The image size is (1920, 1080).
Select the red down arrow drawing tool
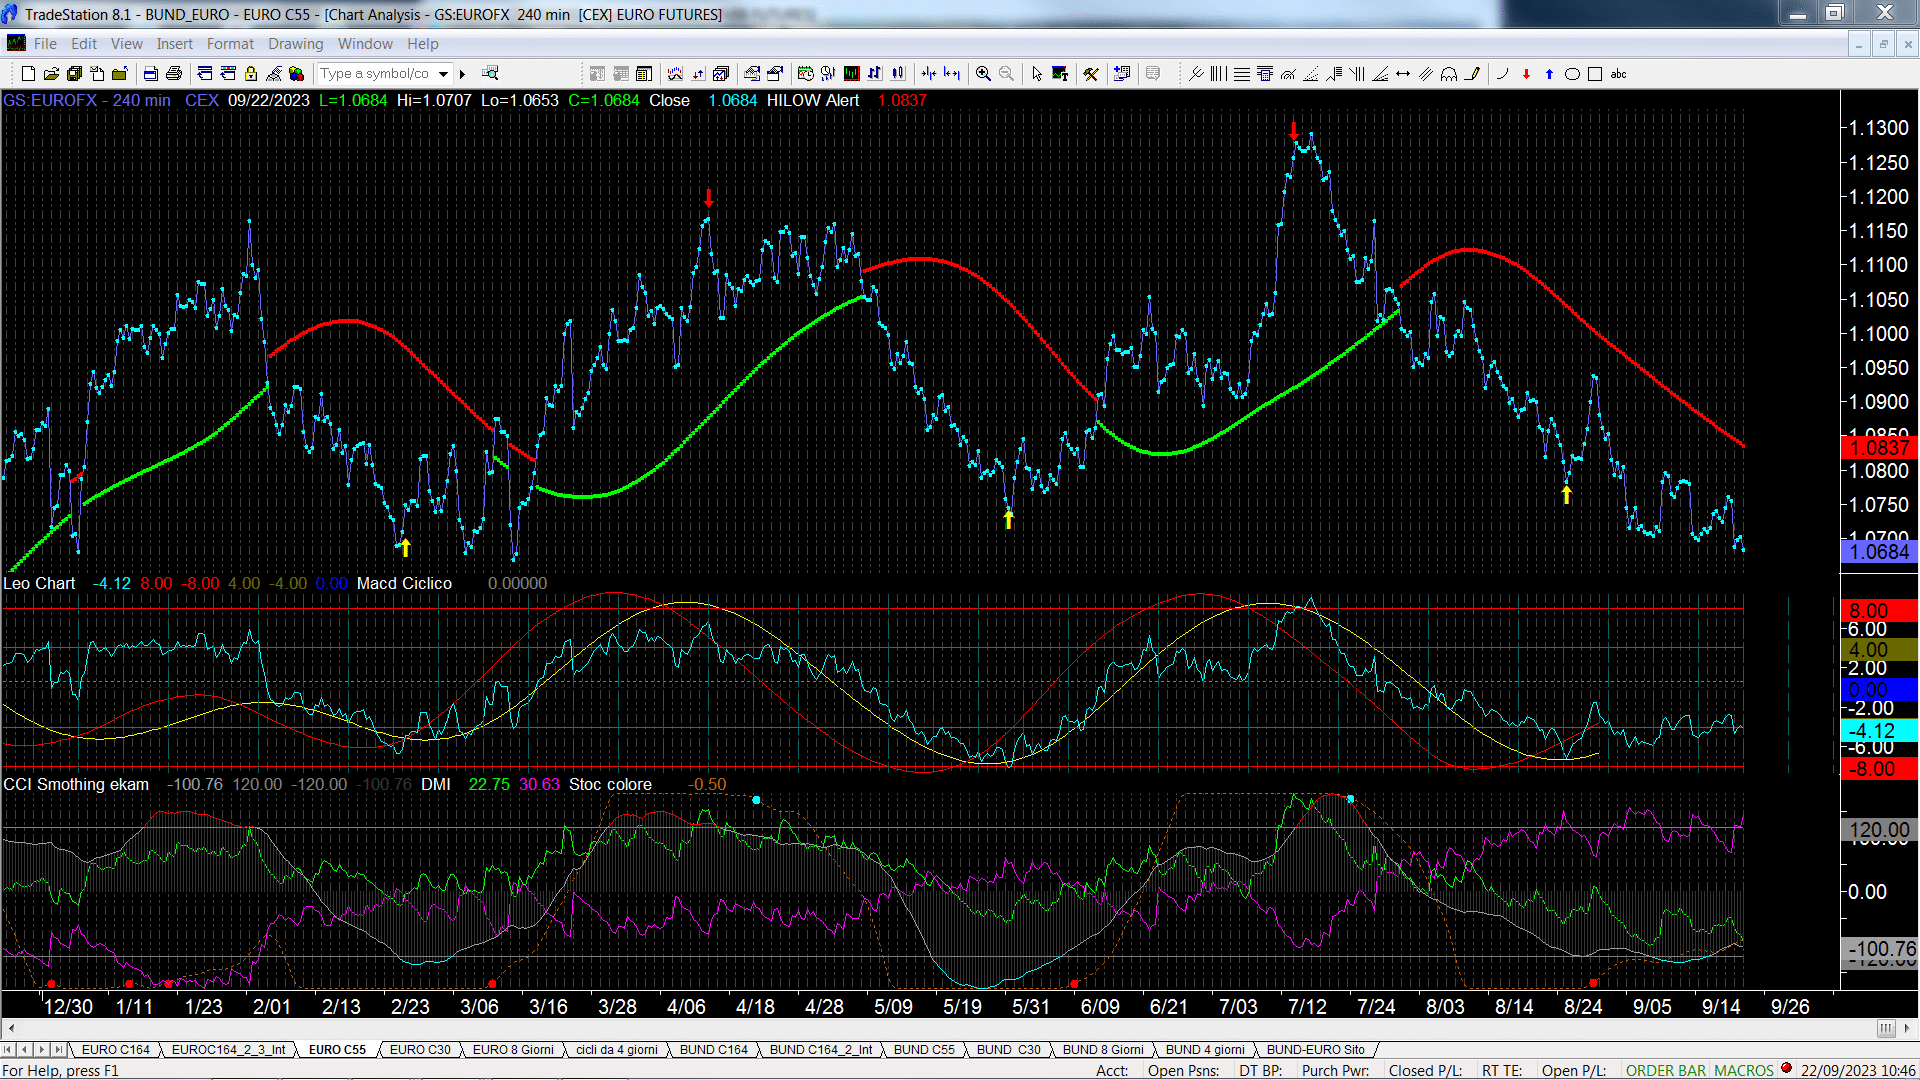tap(1526, 73)
